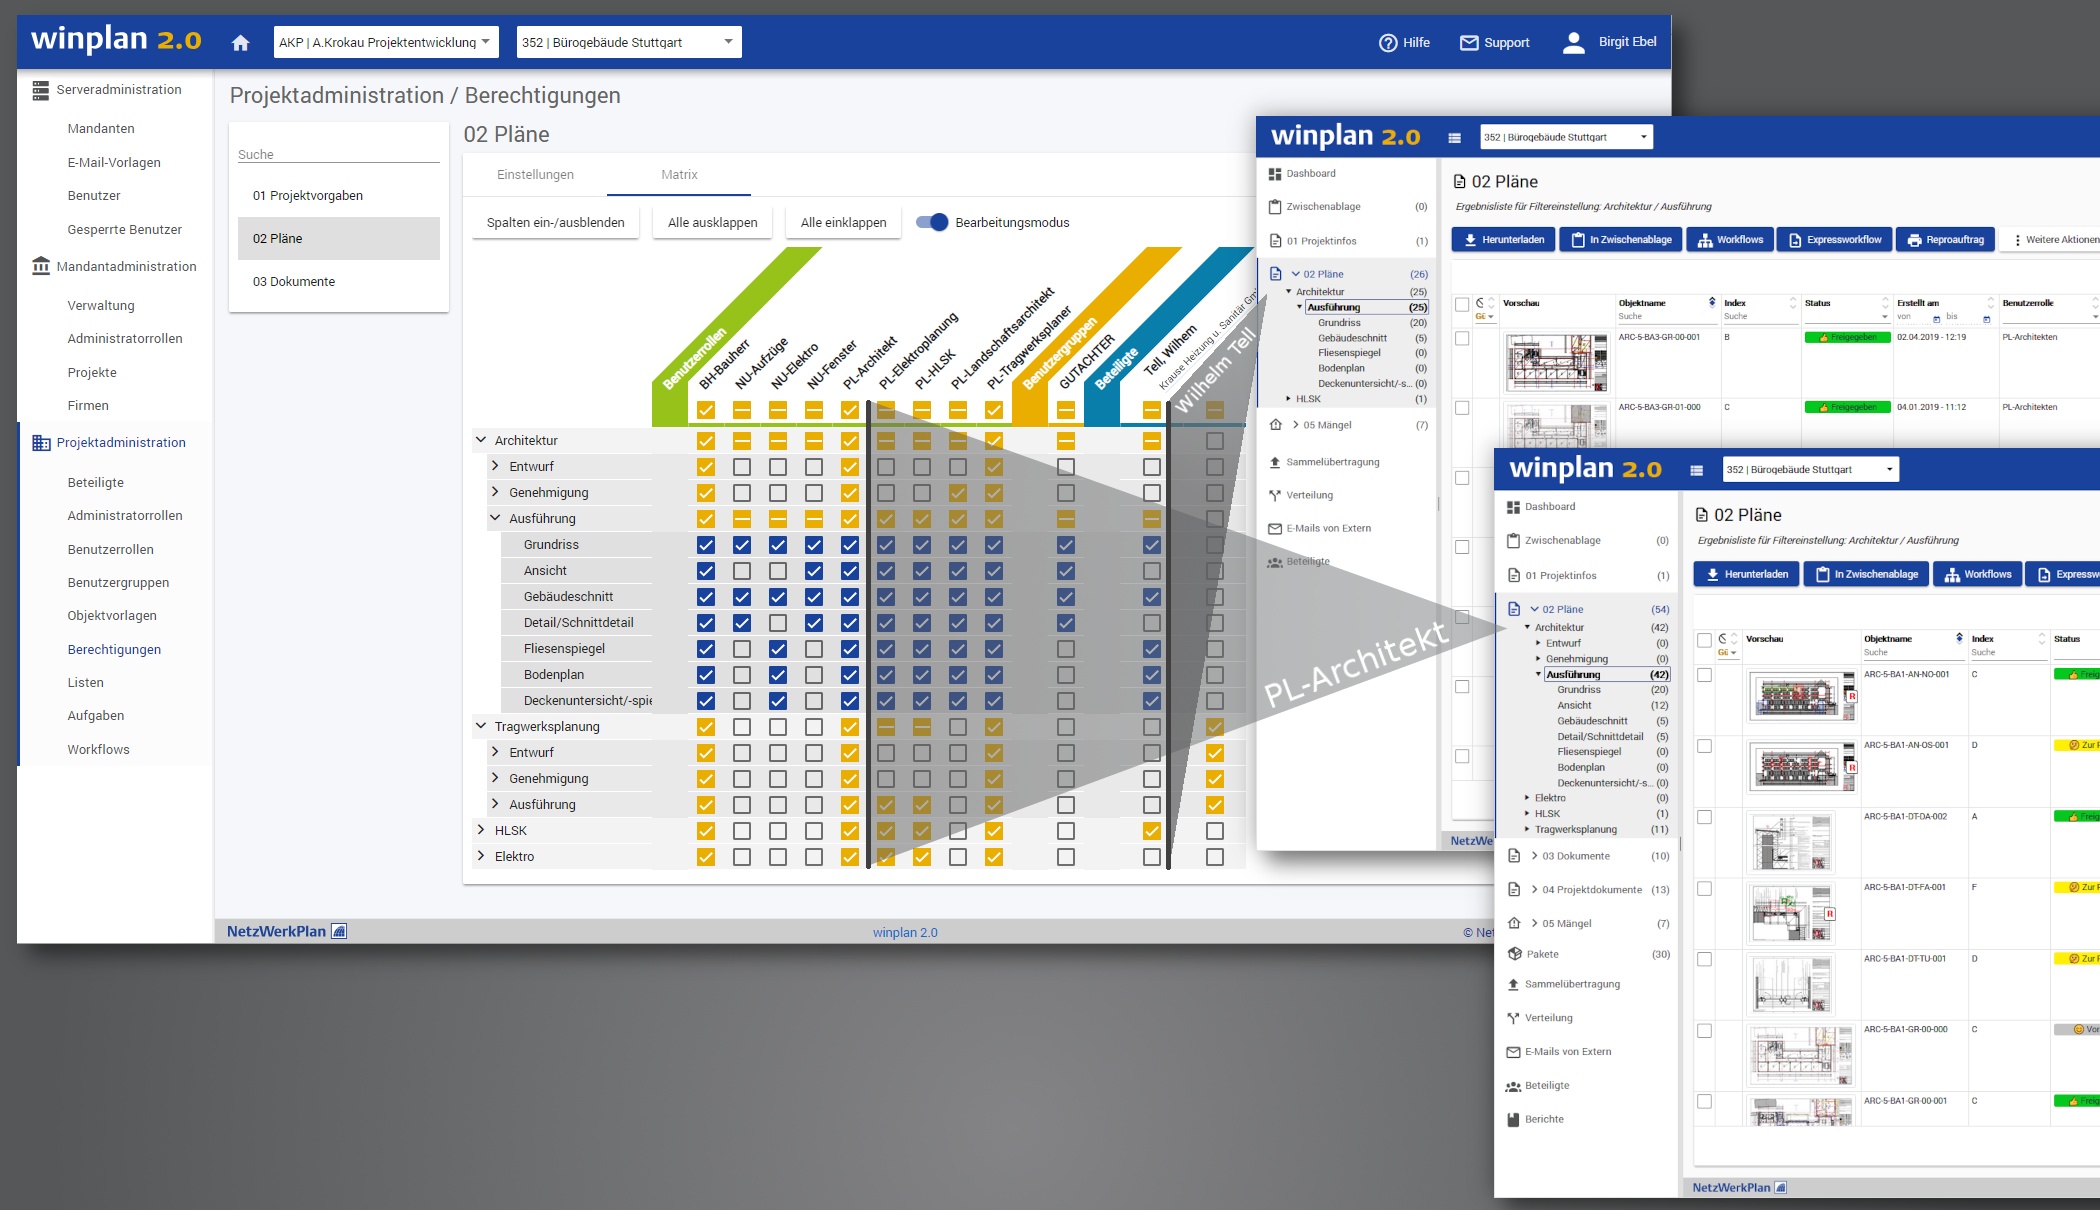Open AKP A.Krokau Projektentwicklung dropdown
Viewport: 2100px width, 1210px height.
[x=386, y=42]
